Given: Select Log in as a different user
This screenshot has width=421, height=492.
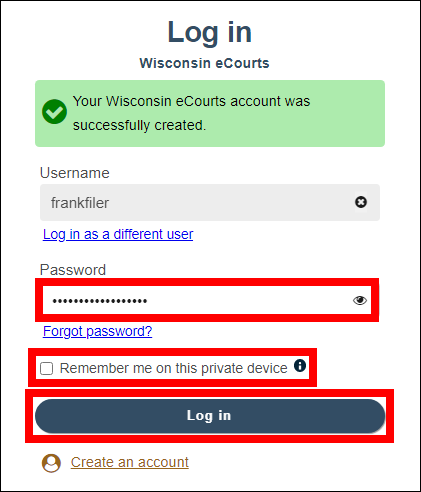Looking at the screenshot, I should [118, 234].
